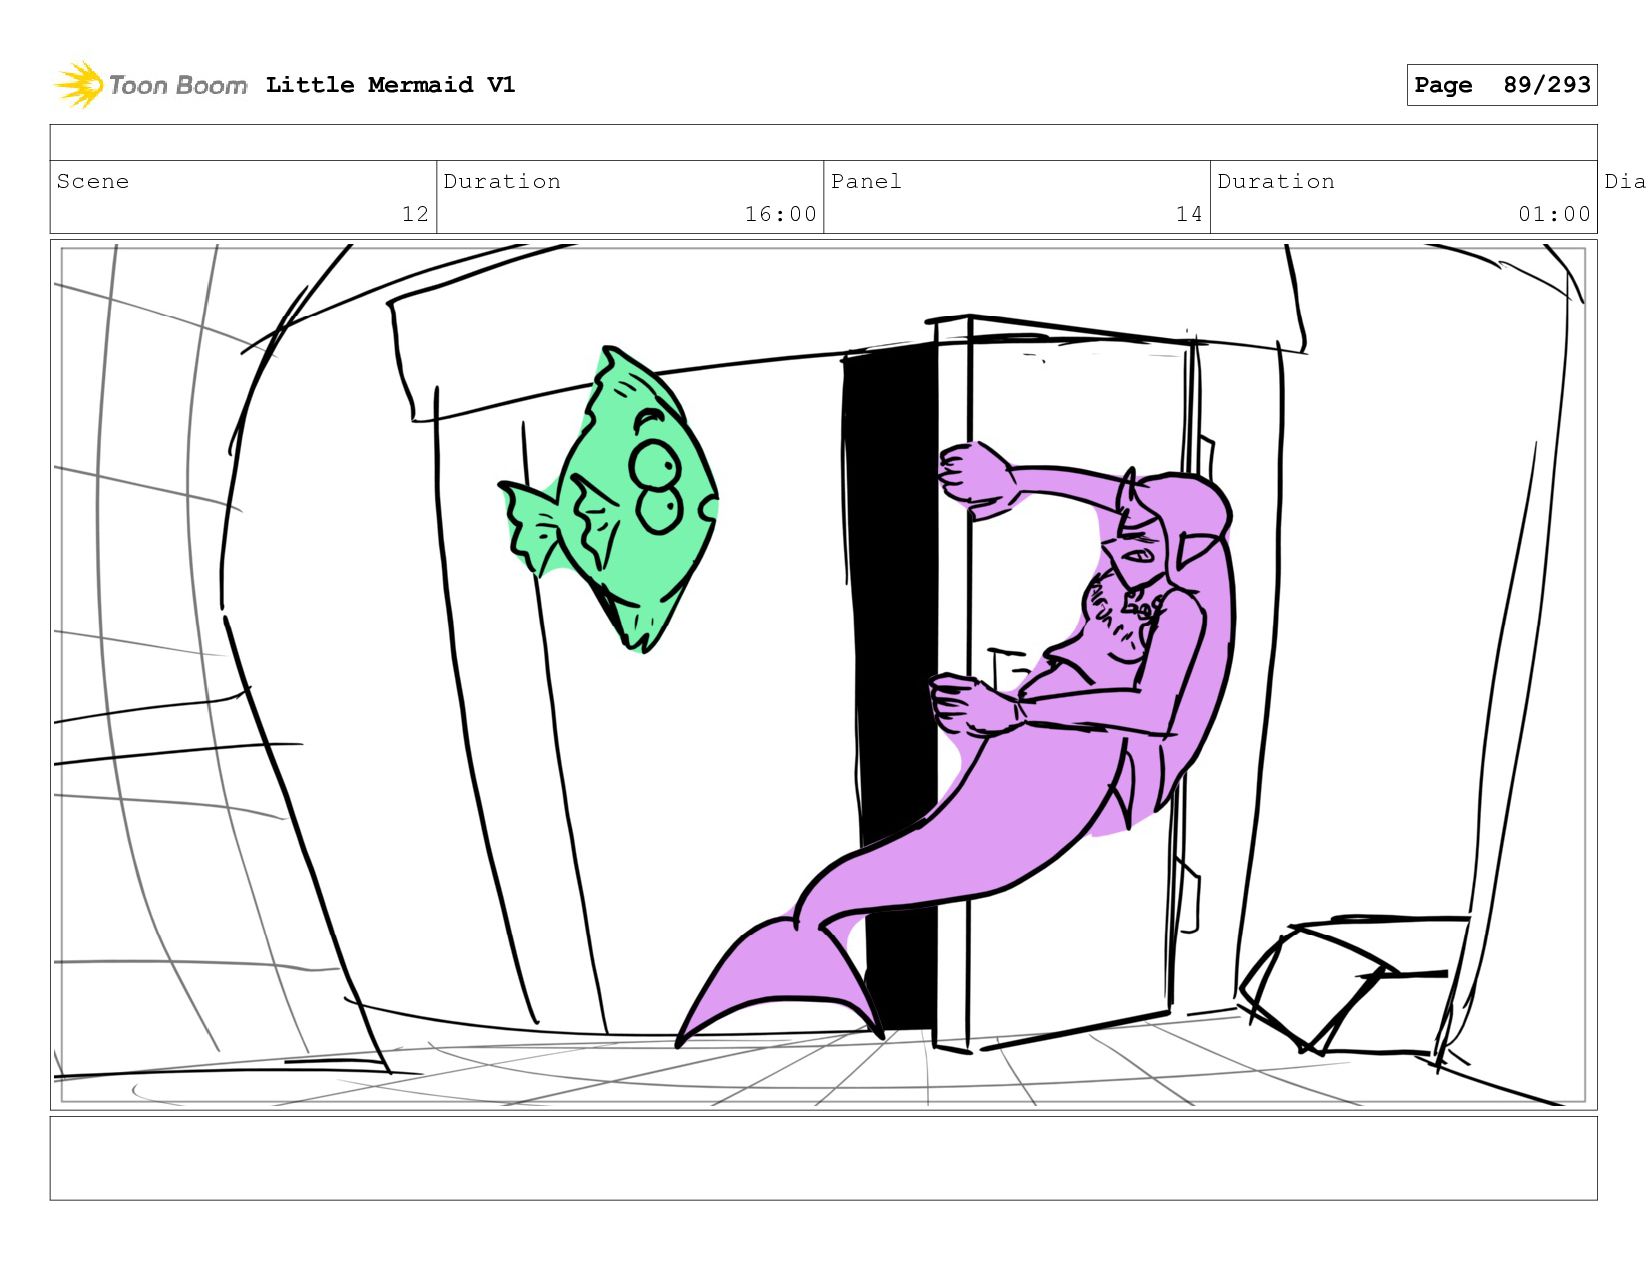Select the 'Duration' label beside Scene

pyautogui.click(x=502, y=181)
